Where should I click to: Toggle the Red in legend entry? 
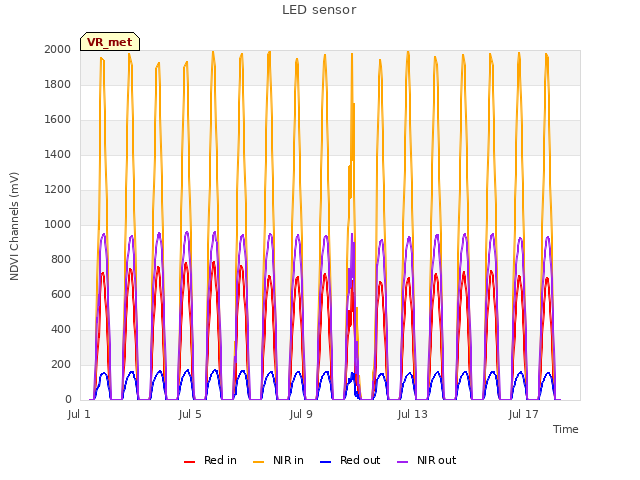point(210,460)
